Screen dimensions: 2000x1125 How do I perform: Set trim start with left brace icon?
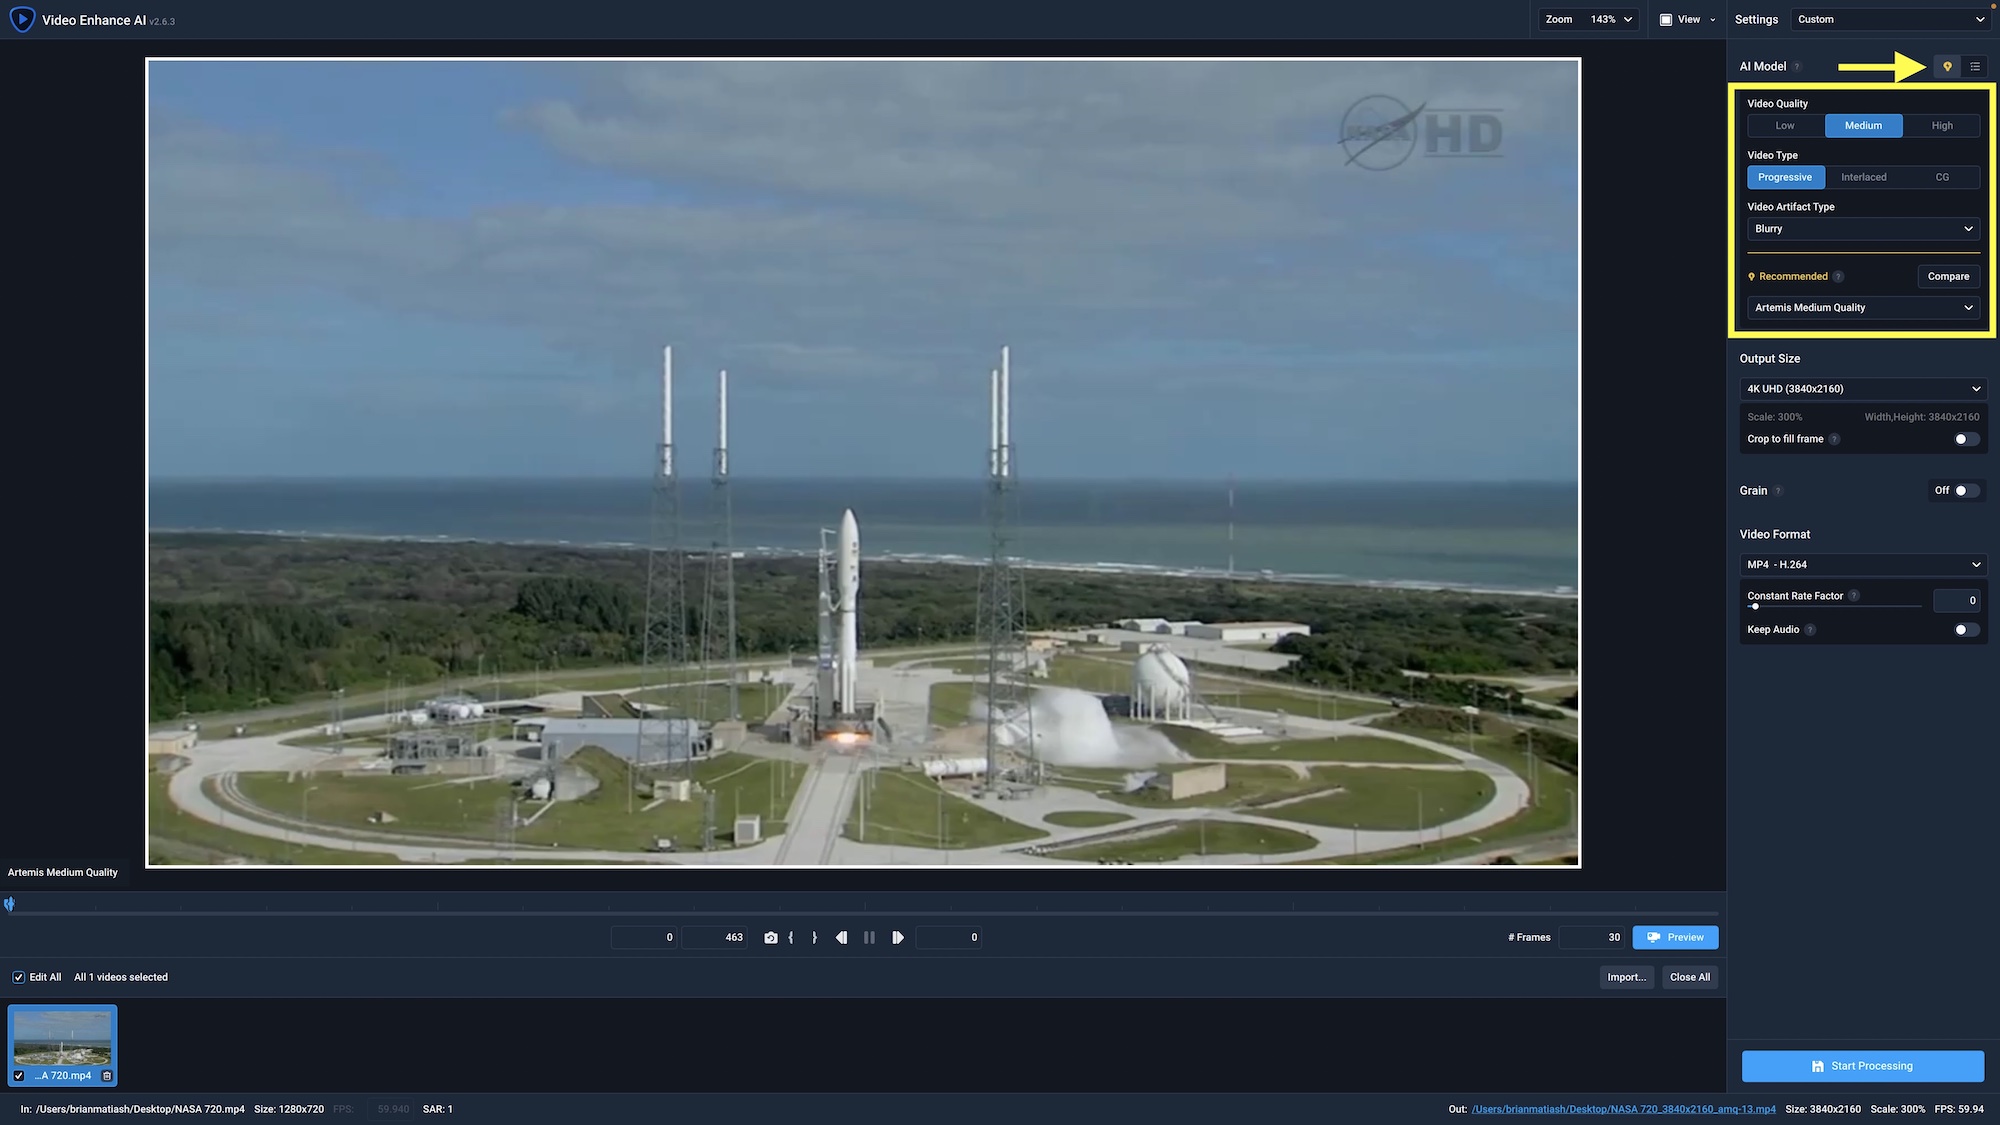click(791, 938)
